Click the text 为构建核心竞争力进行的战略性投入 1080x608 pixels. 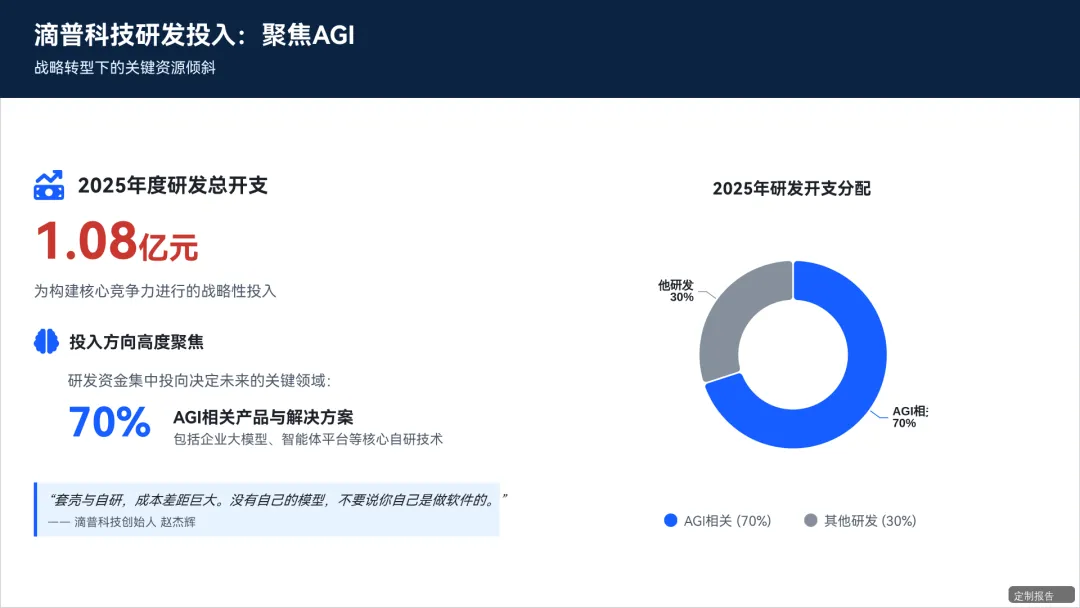point(155,291)
